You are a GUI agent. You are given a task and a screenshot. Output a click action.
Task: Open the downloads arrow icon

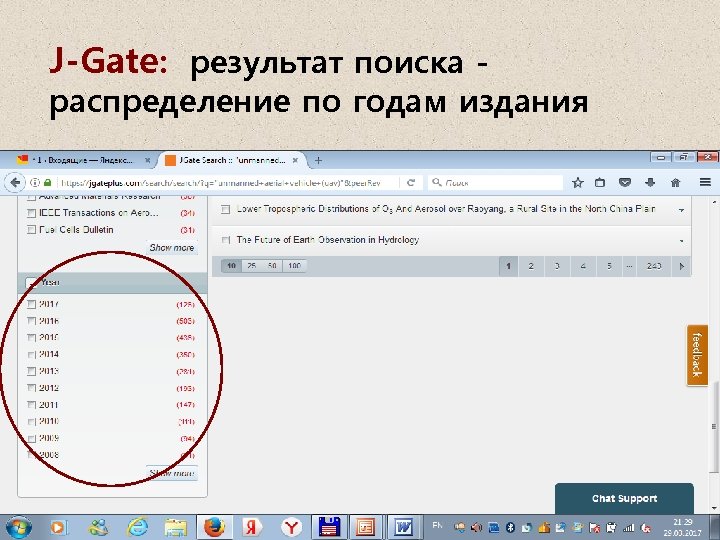[650, 182]
